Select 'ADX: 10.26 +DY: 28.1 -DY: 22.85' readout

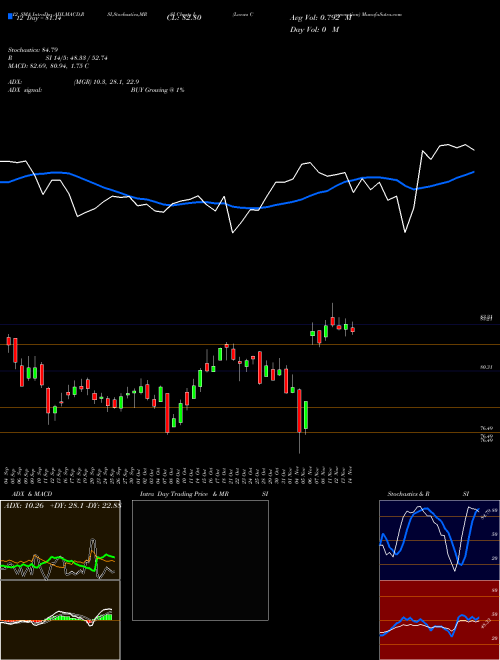click(62, 506)
